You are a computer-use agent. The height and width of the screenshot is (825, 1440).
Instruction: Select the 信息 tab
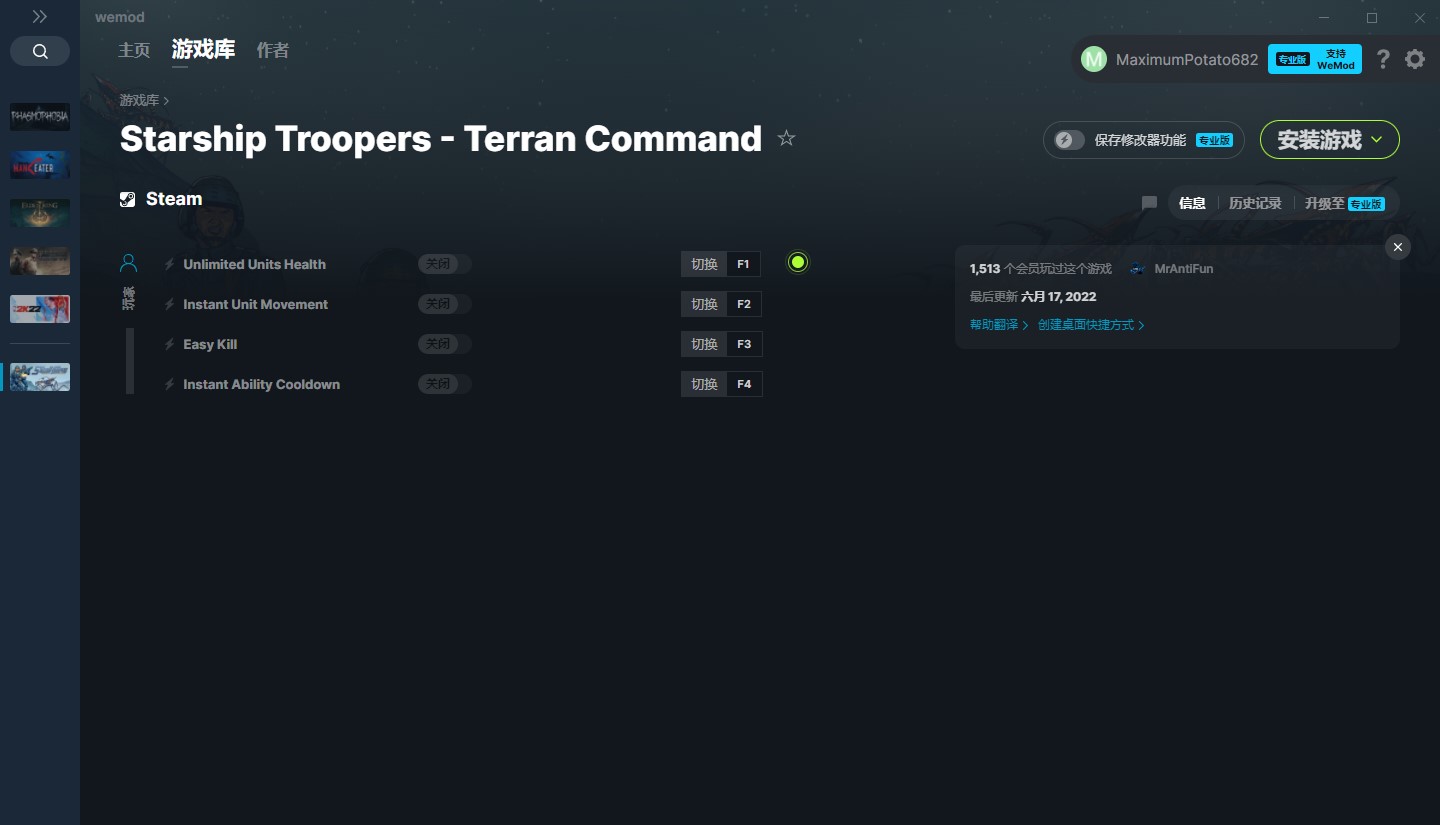(1192, 203)
